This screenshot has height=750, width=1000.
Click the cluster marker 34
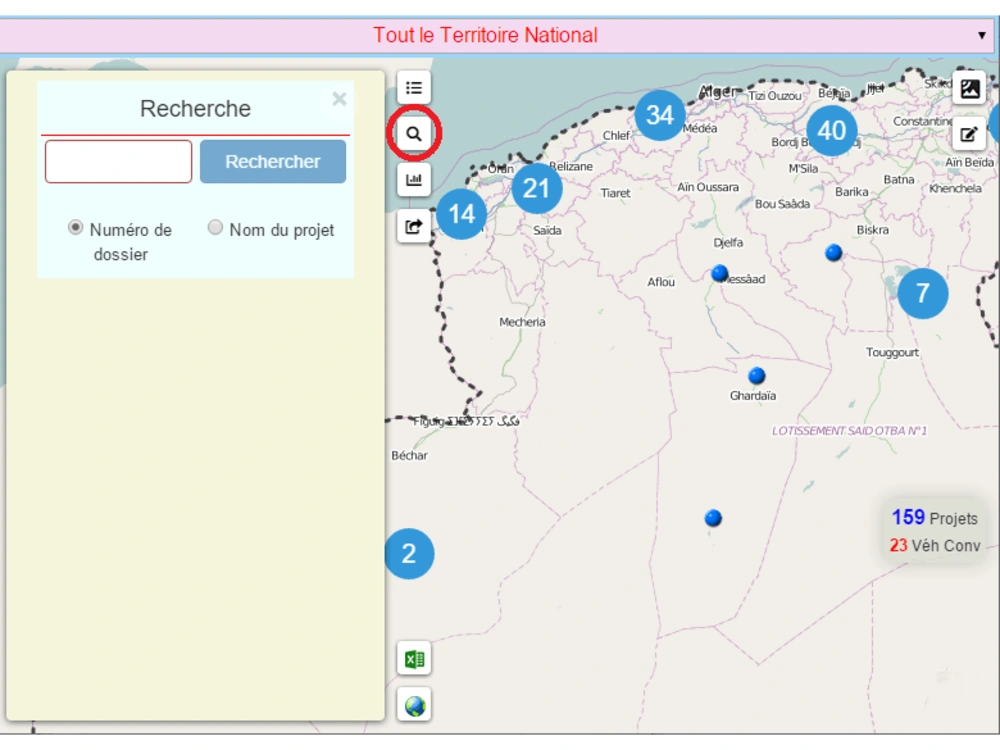pos(659,115)
